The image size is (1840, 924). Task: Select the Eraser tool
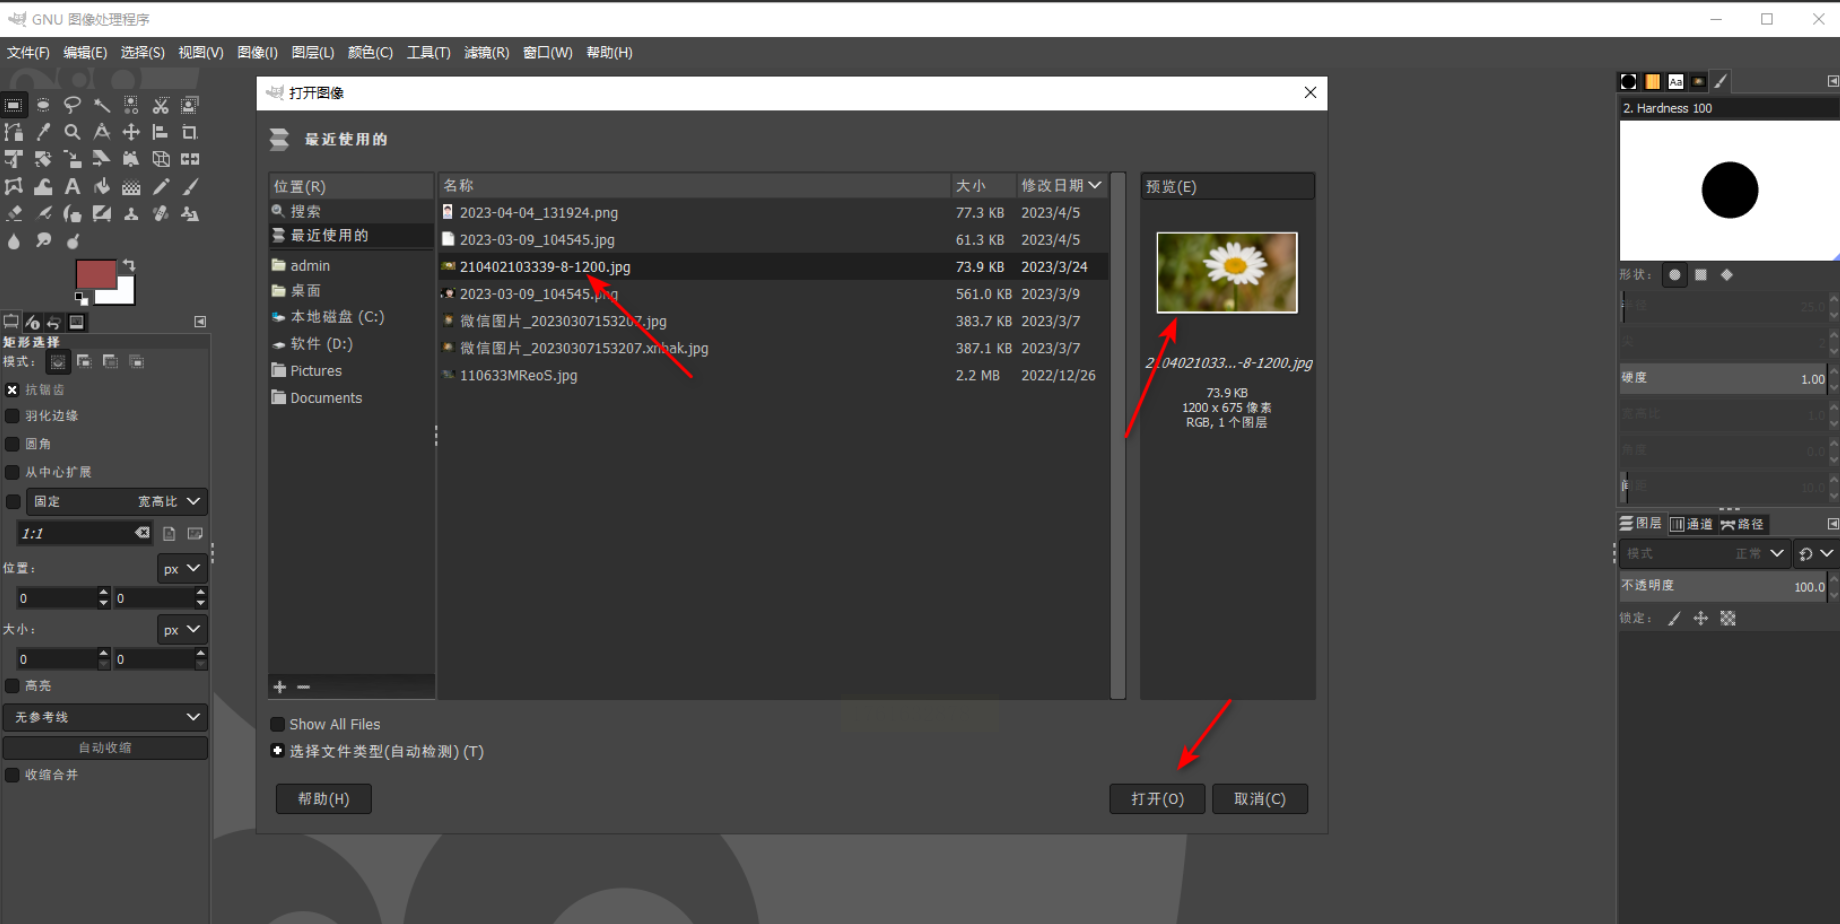pyautogui.click(x=14, y=214)
